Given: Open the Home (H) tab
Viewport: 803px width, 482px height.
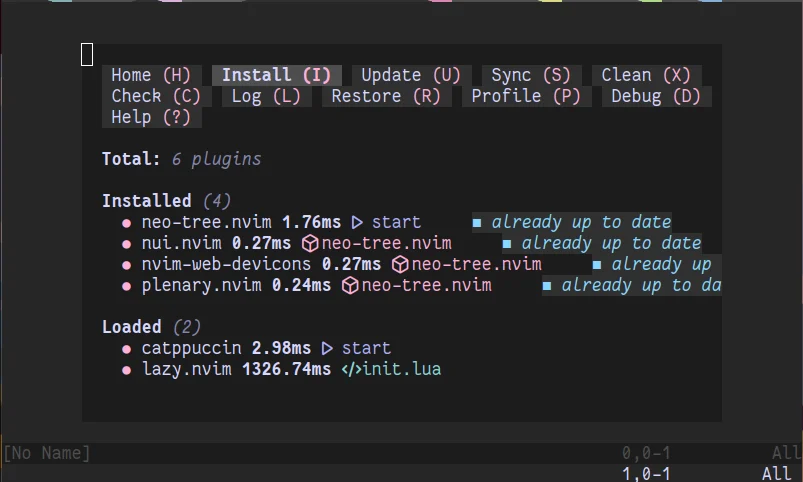Looking at the screenshot, I should click(151, 75).
